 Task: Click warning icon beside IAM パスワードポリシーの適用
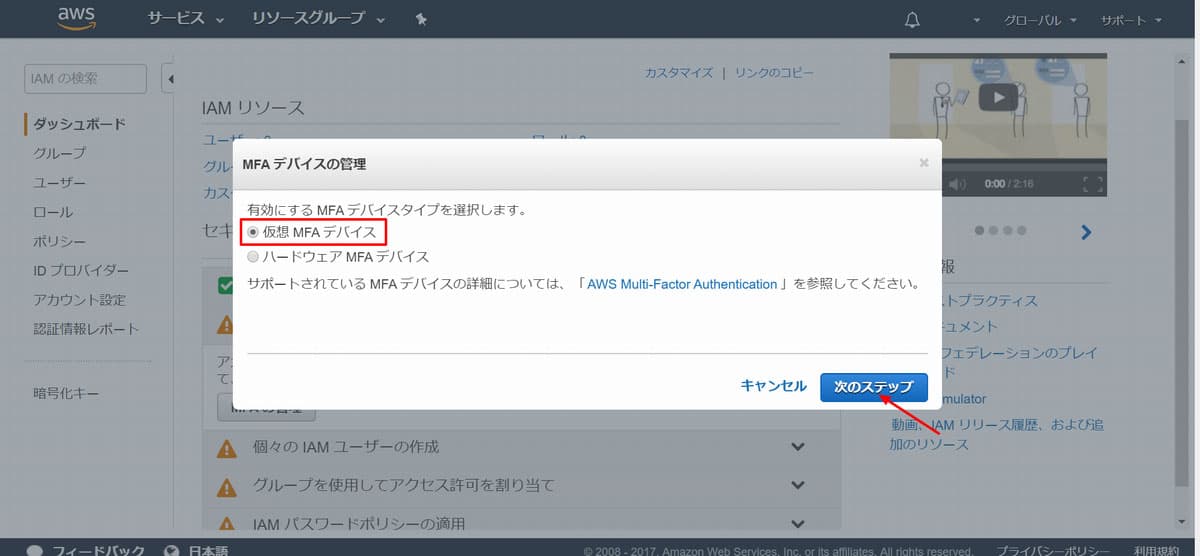tap(227, 524)
